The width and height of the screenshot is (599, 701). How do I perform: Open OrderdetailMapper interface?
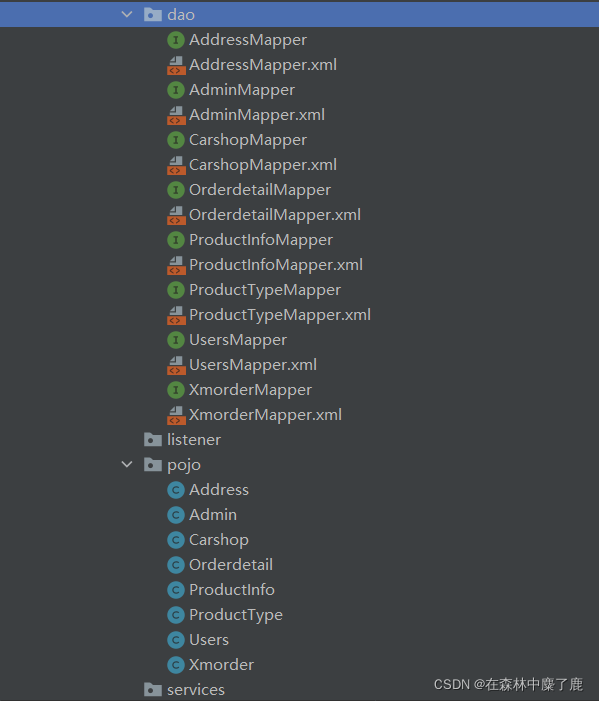coord(260,190)
